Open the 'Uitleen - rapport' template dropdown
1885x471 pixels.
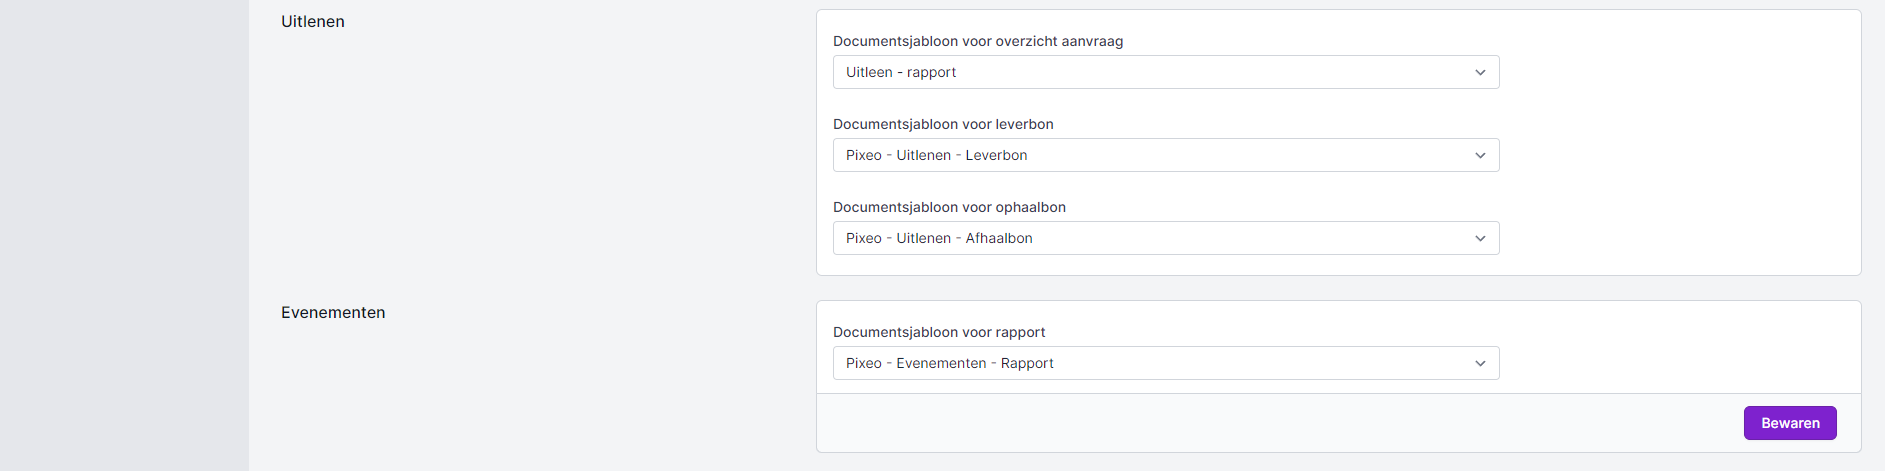(x=1150, y=72)
